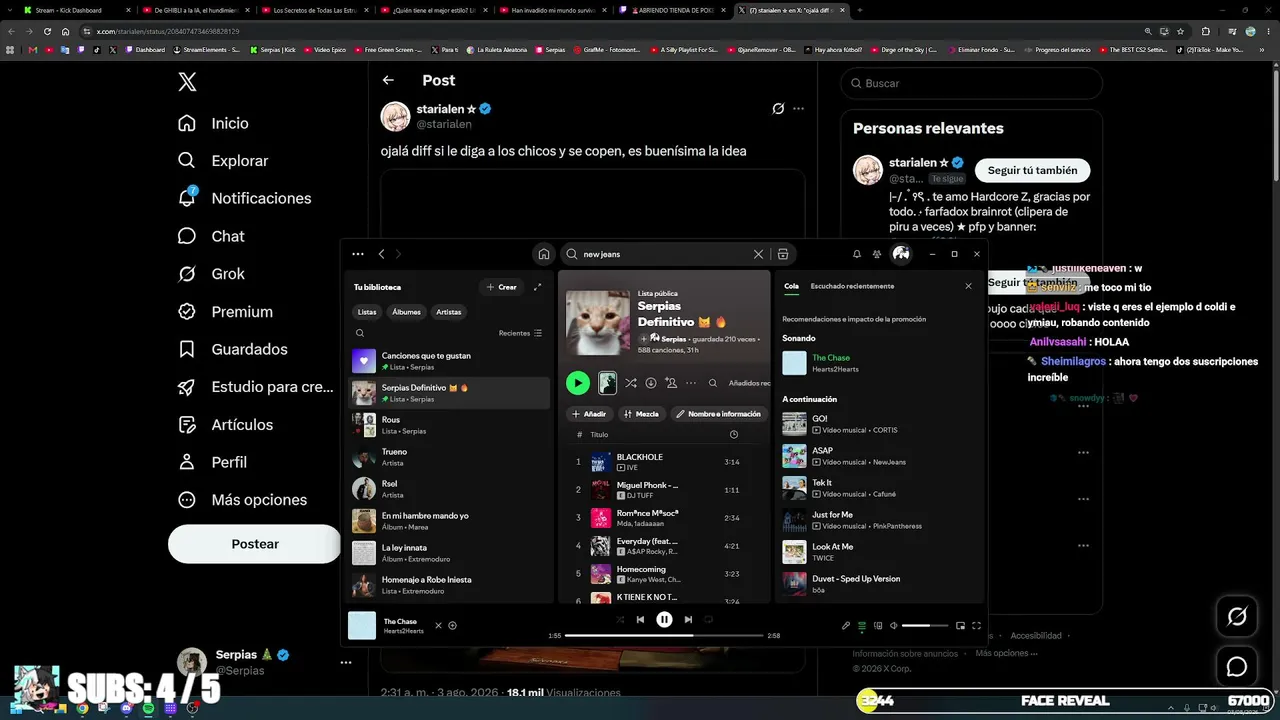Enter Spotify fullscreen mode

[977, 626]
